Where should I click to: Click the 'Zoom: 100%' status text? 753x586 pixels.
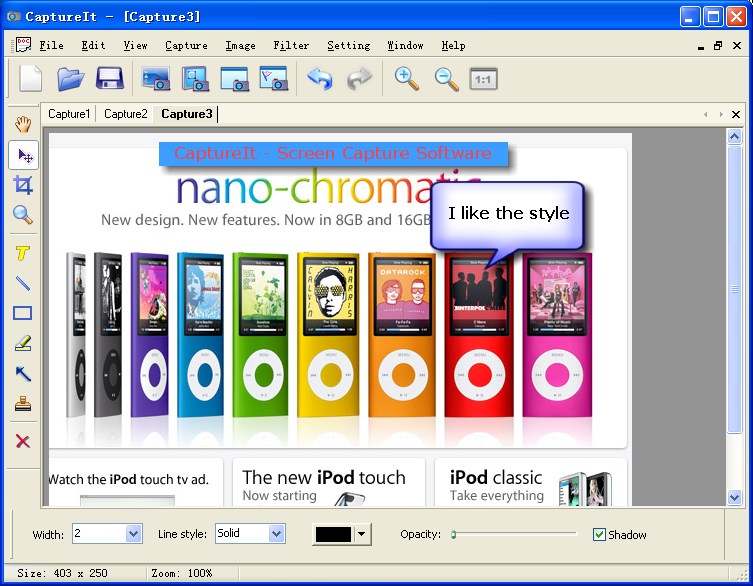[182, 573]
